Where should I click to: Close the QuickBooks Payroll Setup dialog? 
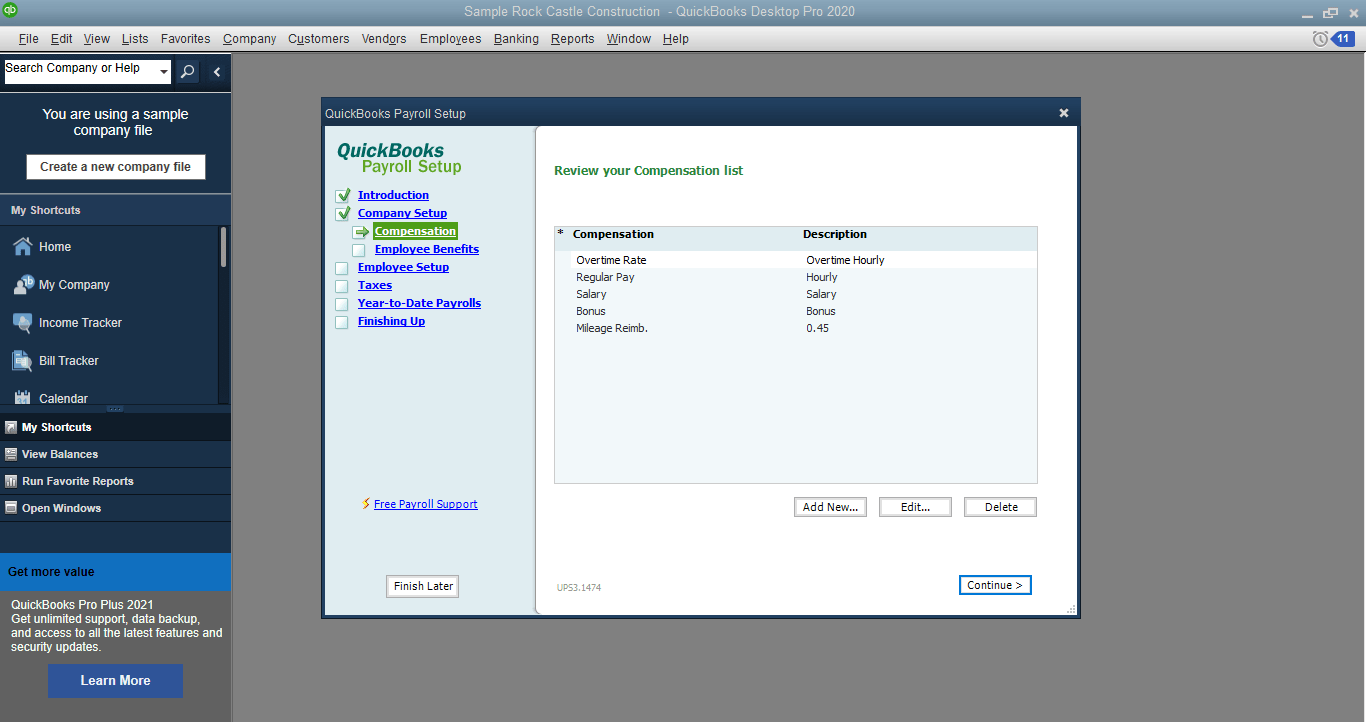coord(1064,113)
